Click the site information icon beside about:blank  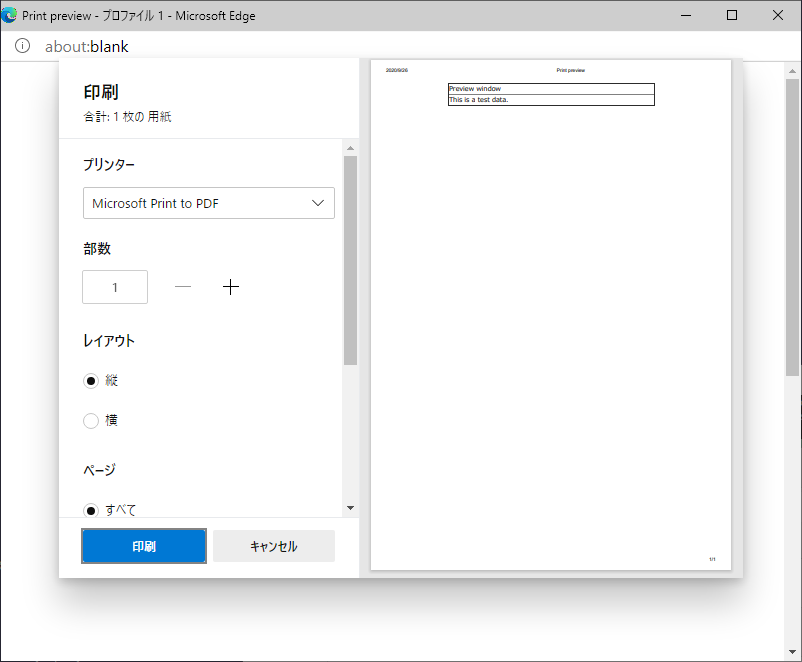click(x=22, y=46)
